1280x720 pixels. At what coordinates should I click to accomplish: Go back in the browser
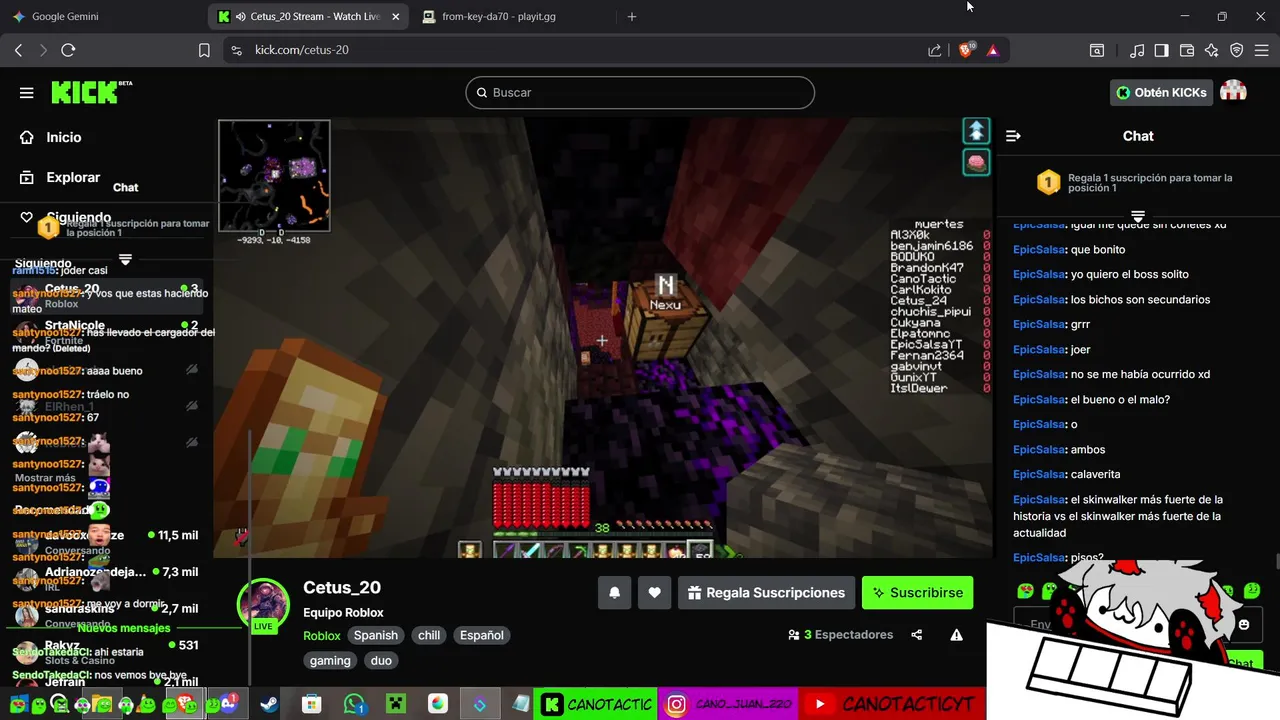click(x=18, y=50)
